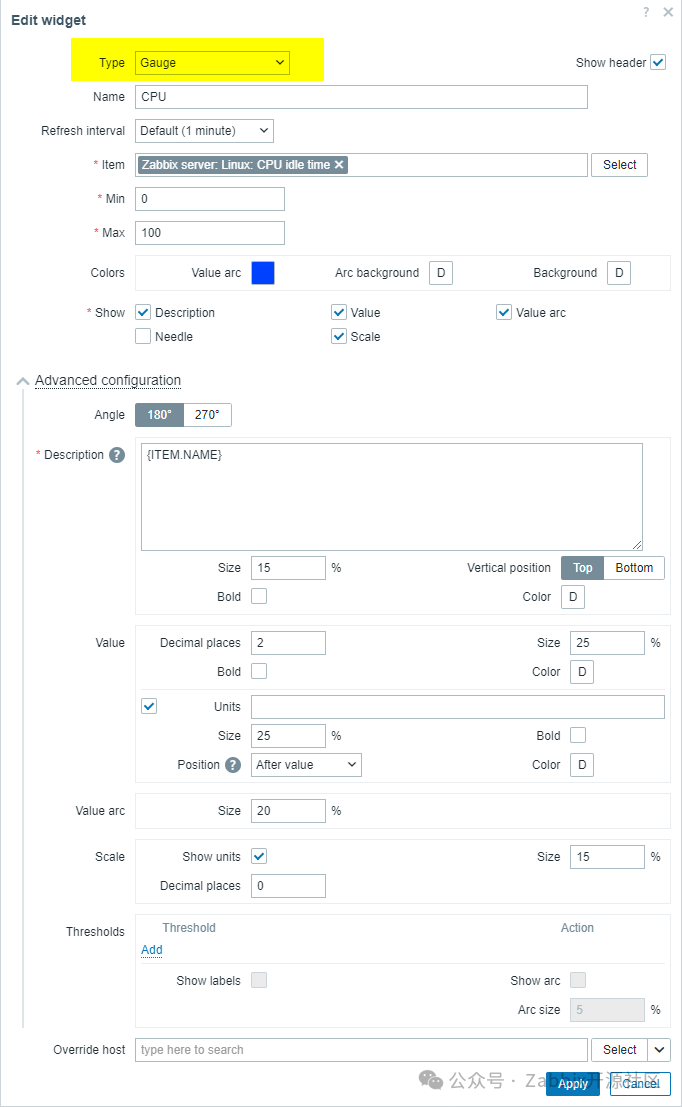Set vertical position to Top
Screen dimensions: 682x1107
[x=582, y=568]
